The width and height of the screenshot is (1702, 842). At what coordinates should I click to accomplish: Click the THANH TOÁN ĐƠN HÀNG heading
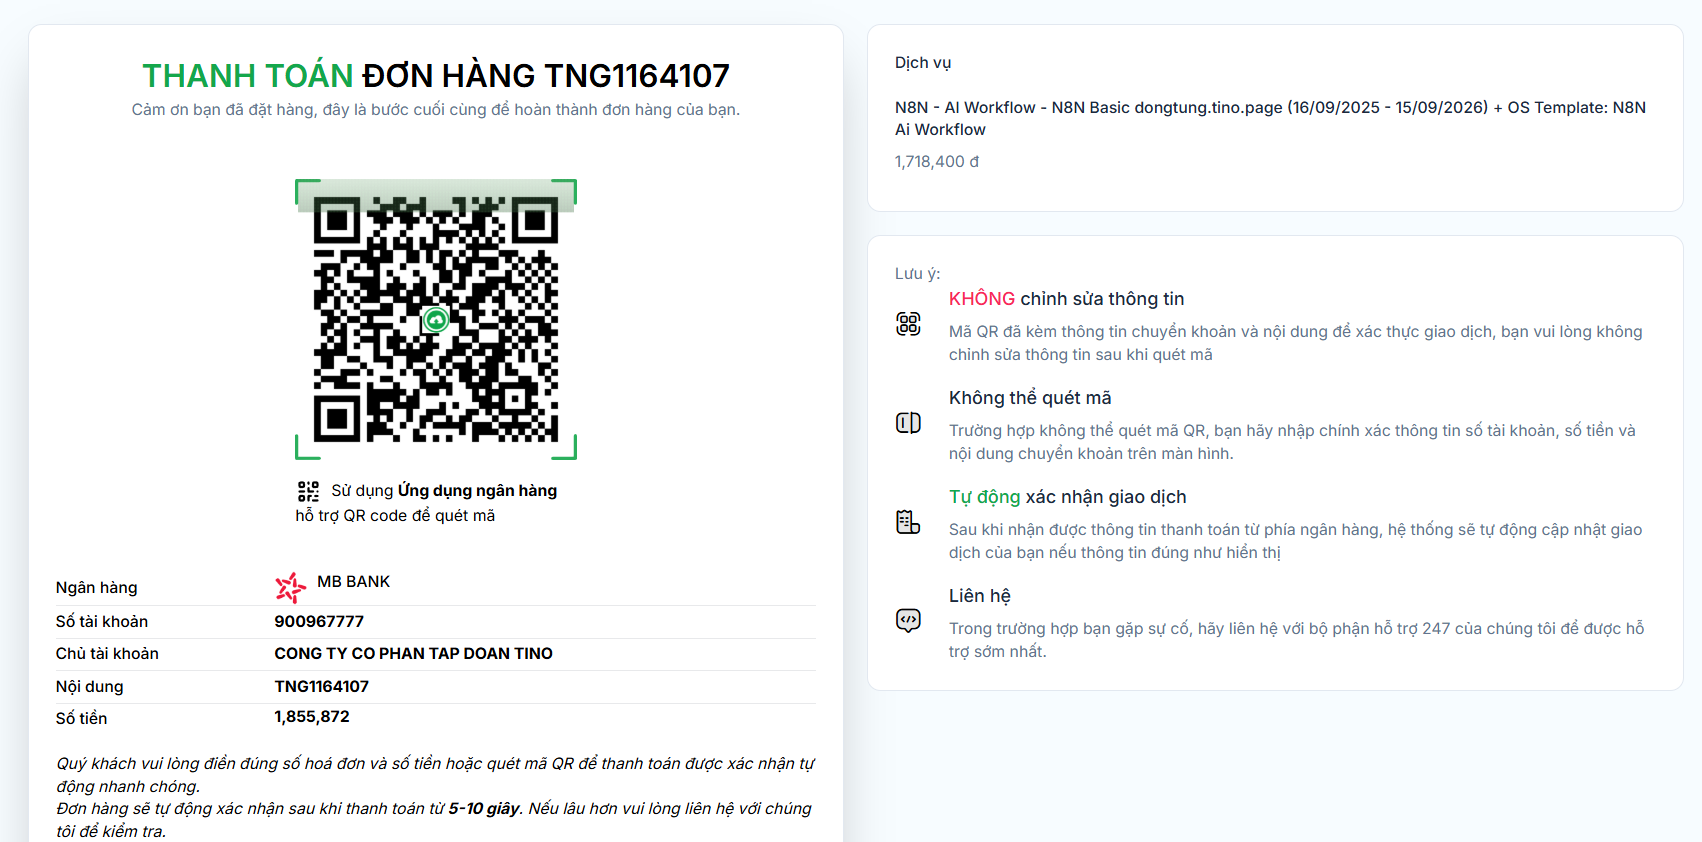coord(436,76)
